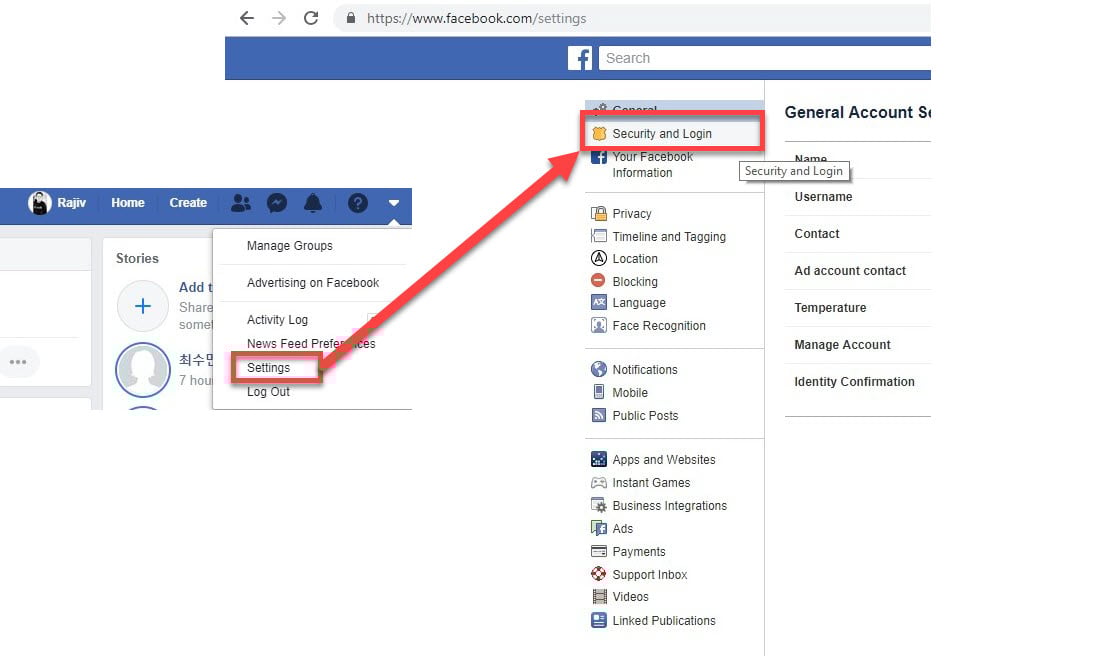Click the browser forward arrow
Image resolution: width=1112 pixels, height=656 pixels.
click(x=279, y=18)
